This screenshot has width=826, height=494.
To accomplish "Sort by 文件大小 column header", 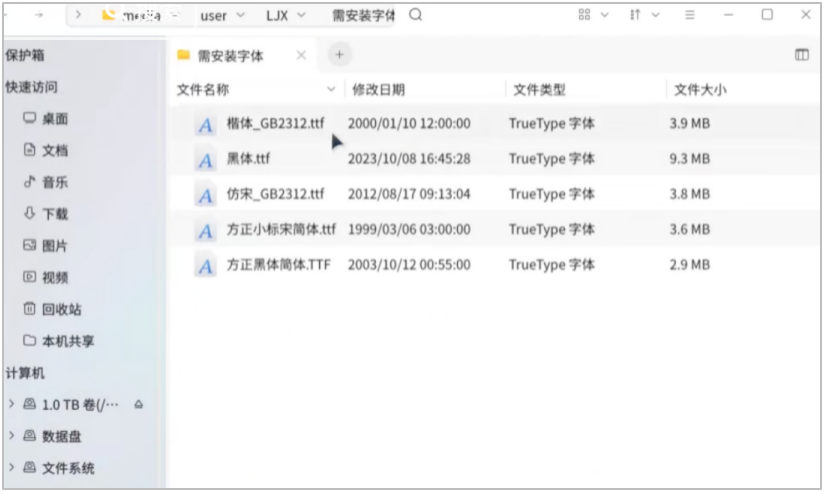I will point(700,90).
